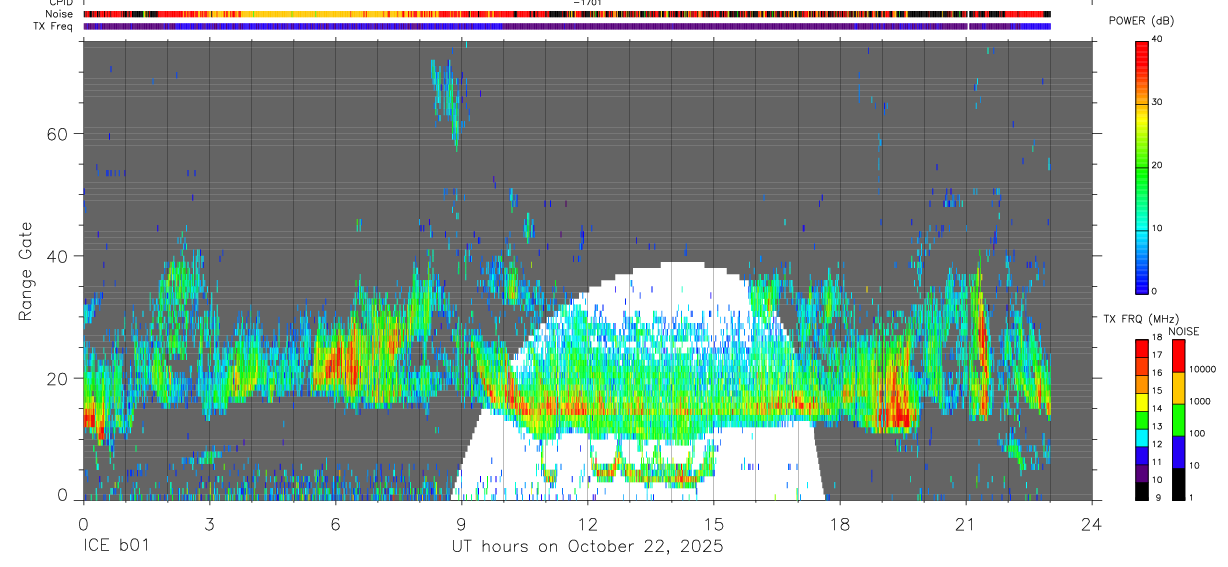This screenshot has height=567, width=1228.
Task: Click the '6' hour tick on the time axis
Action: click(335, 522)
